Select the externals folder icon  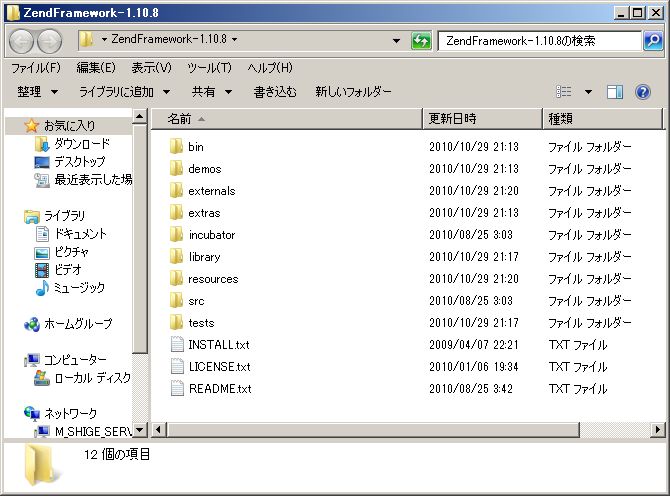pyautogui.click(x=176, y=191)
